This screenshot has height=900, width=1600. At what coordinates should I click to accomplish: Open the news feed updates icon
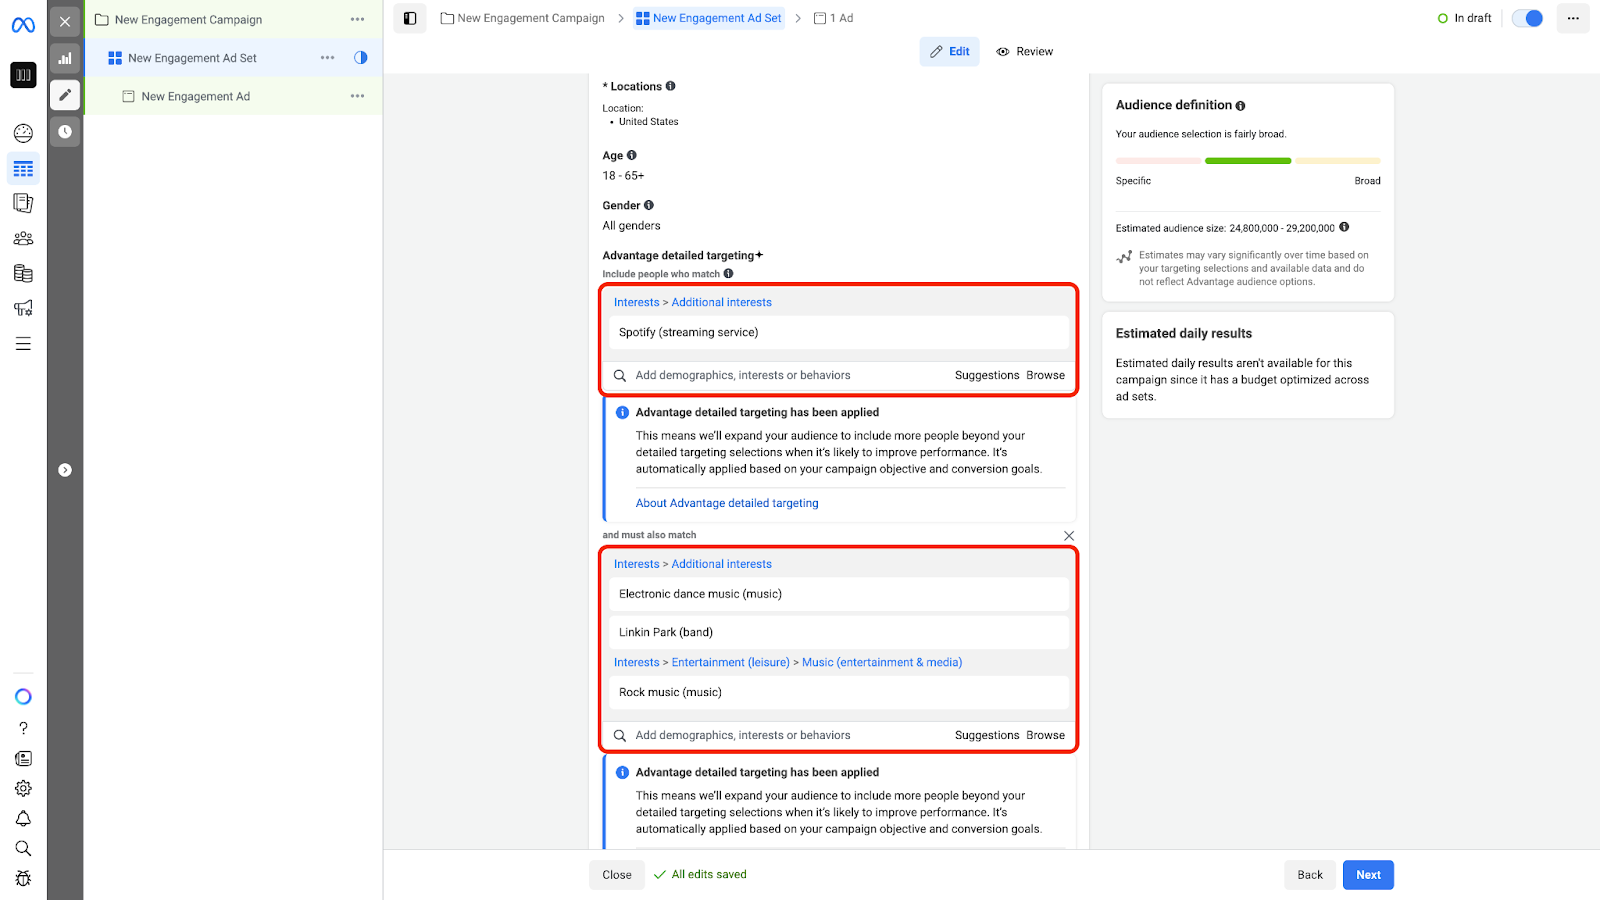pos(23,758)
